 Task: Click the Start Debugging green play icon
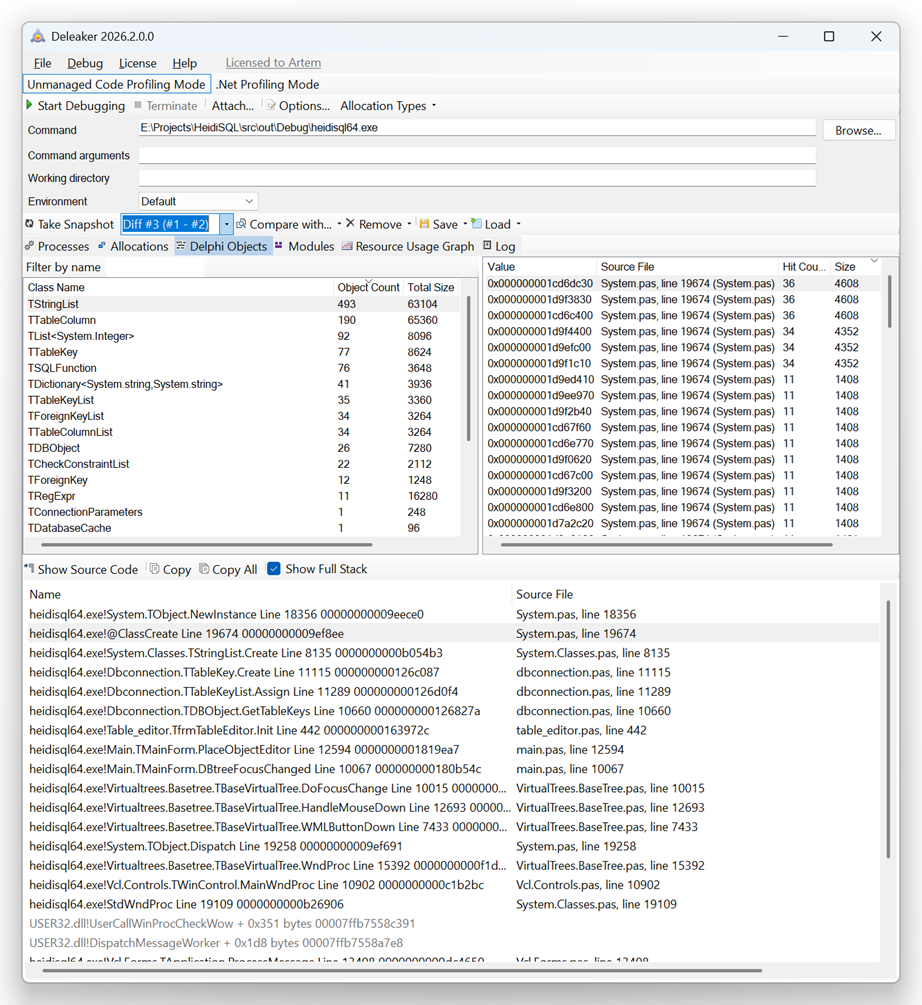(x=29, y=105)
